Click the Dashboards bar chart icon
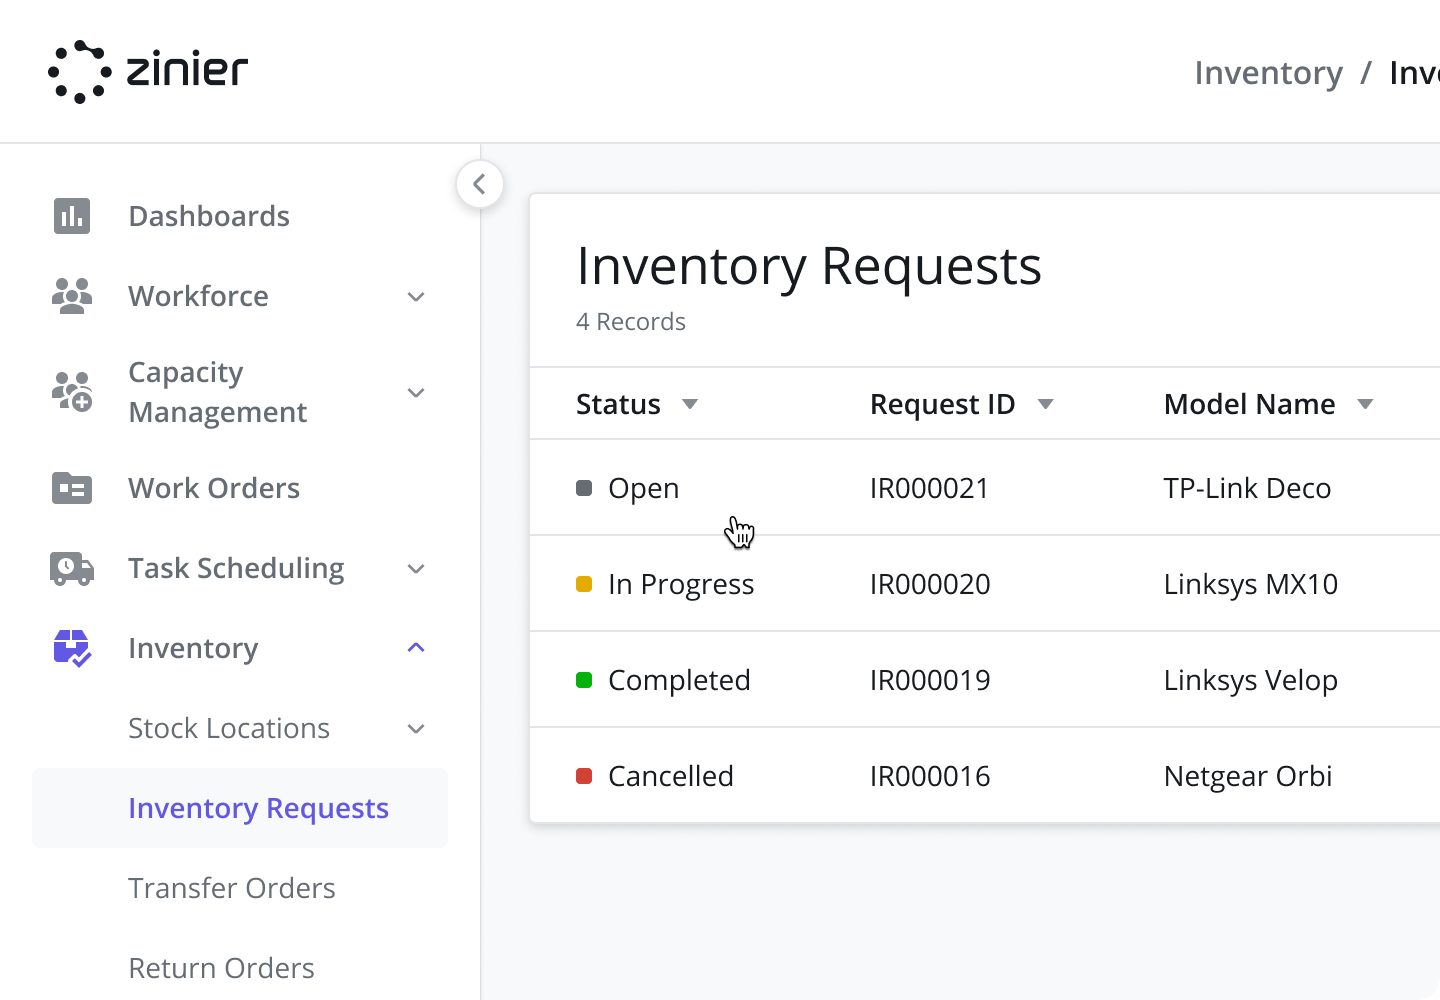Image resolution: width=1440 pixels, height=1000 pixels. 72,216
